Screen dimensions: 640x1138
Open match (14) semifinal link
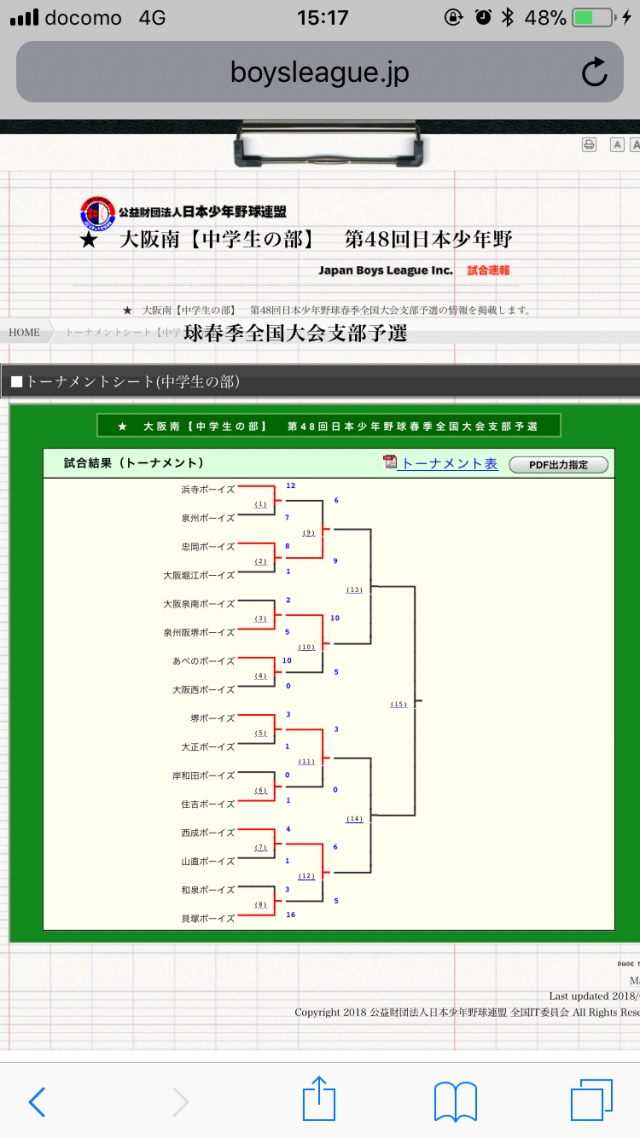355,819
